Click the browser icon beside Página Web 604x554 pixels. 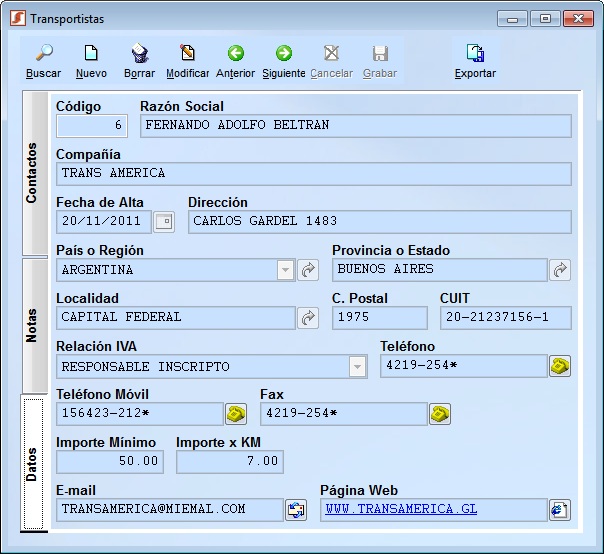click(x=560, y=510)
